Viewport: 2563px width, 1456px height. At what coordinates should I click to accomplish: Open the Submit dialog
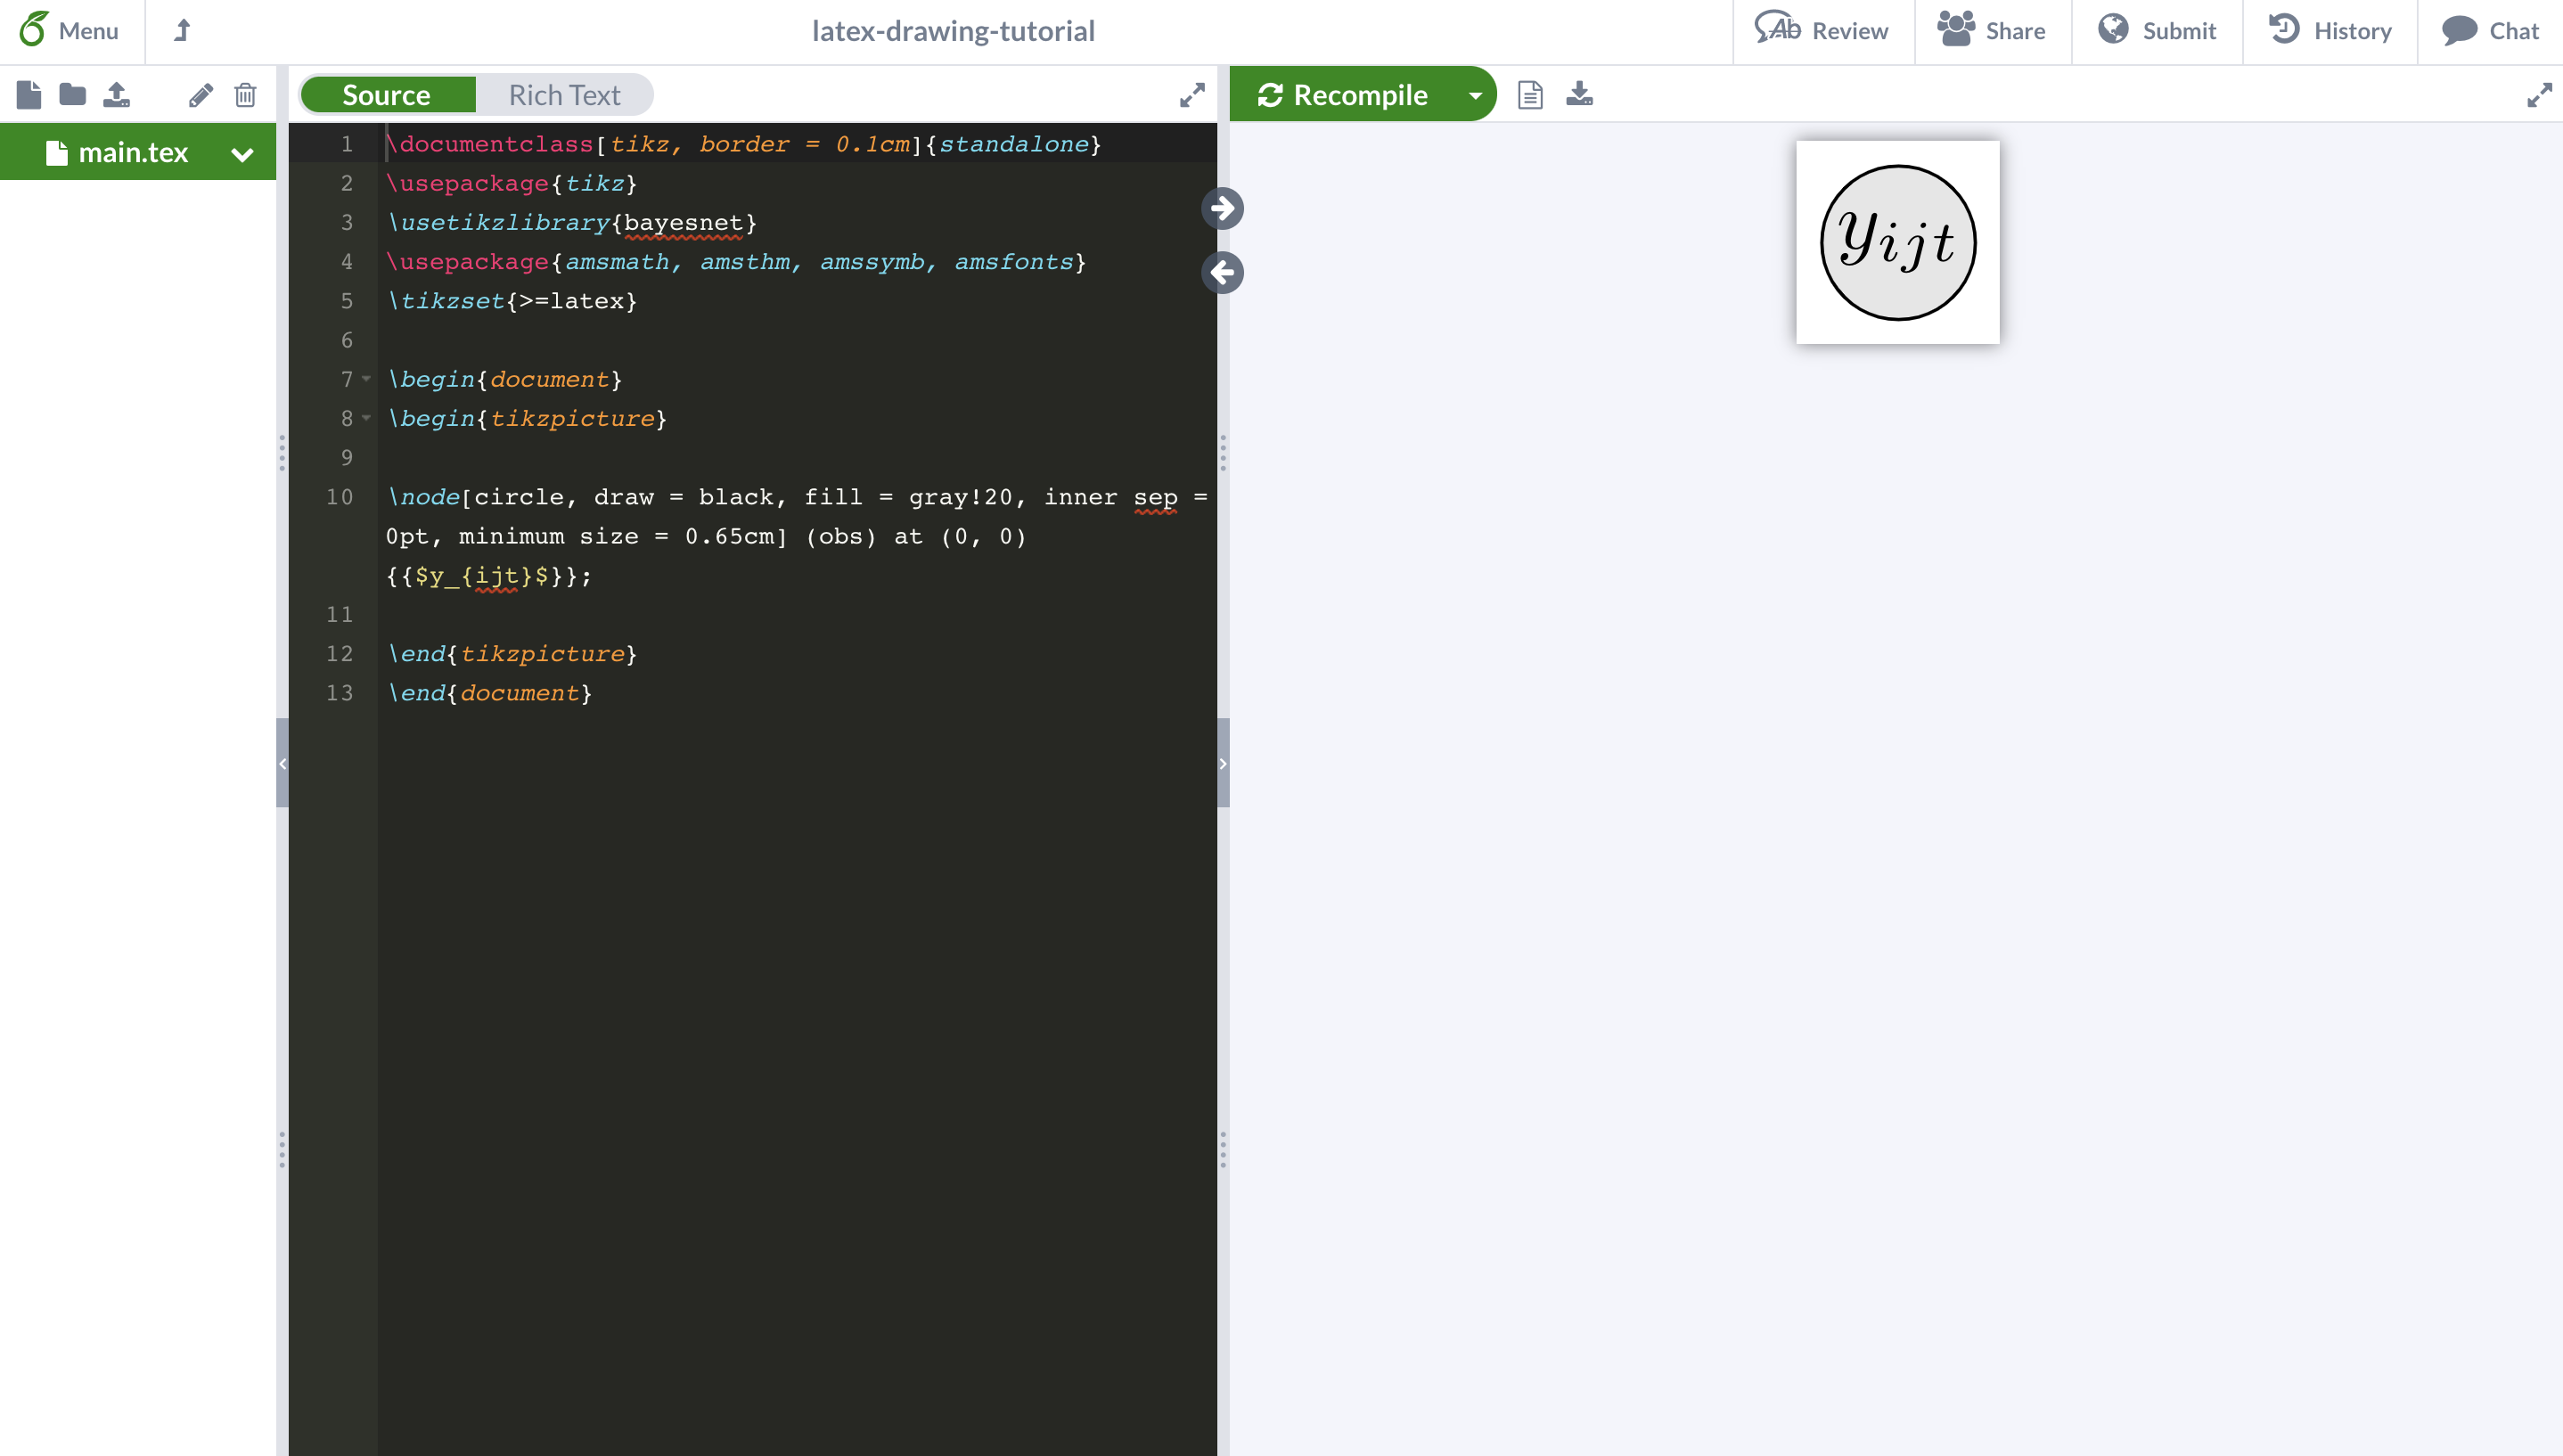click(2177, 30)
